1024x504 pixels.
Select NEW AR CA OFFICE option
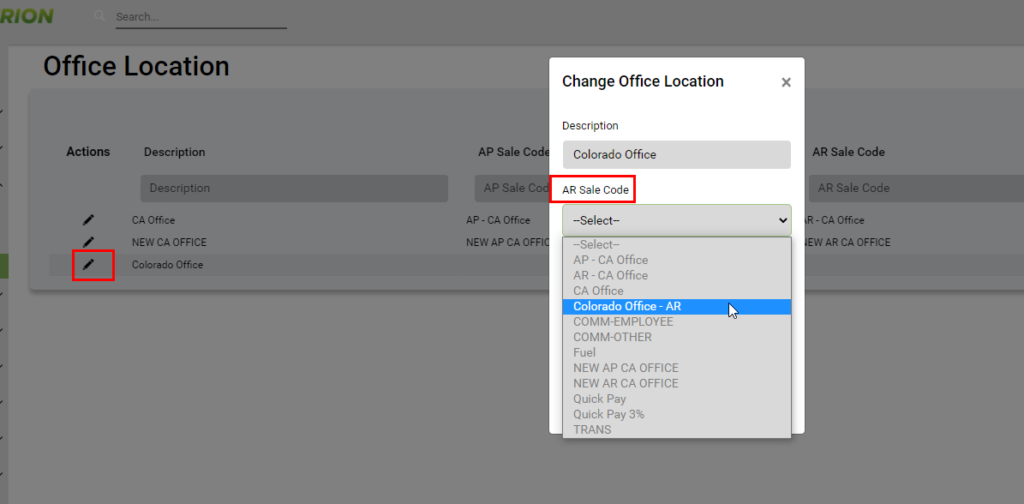click(677, 383)
